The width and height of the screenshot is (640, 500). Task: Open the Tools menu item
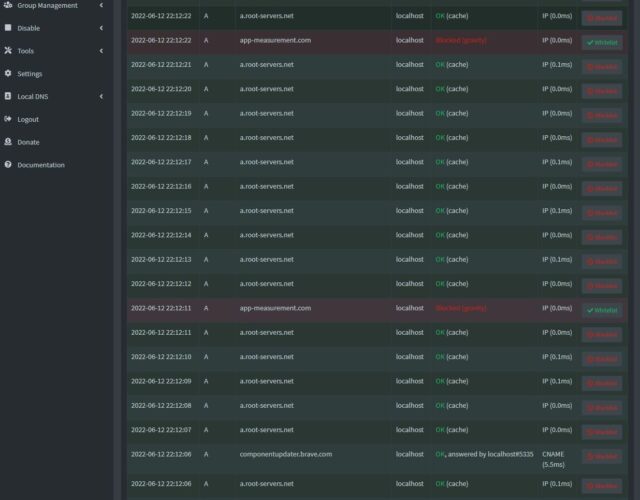(x=25, y=51)
